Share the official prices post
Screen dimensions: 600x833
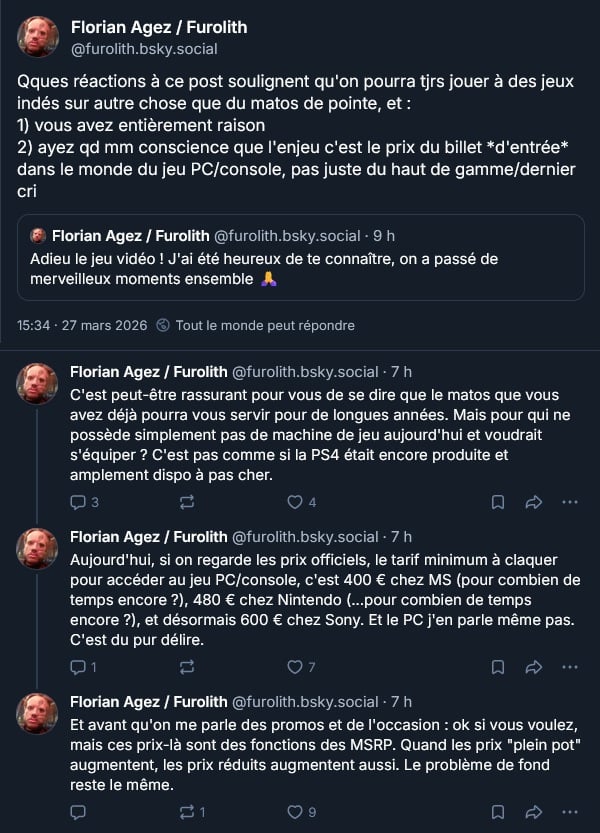click(x=533, y=667)
